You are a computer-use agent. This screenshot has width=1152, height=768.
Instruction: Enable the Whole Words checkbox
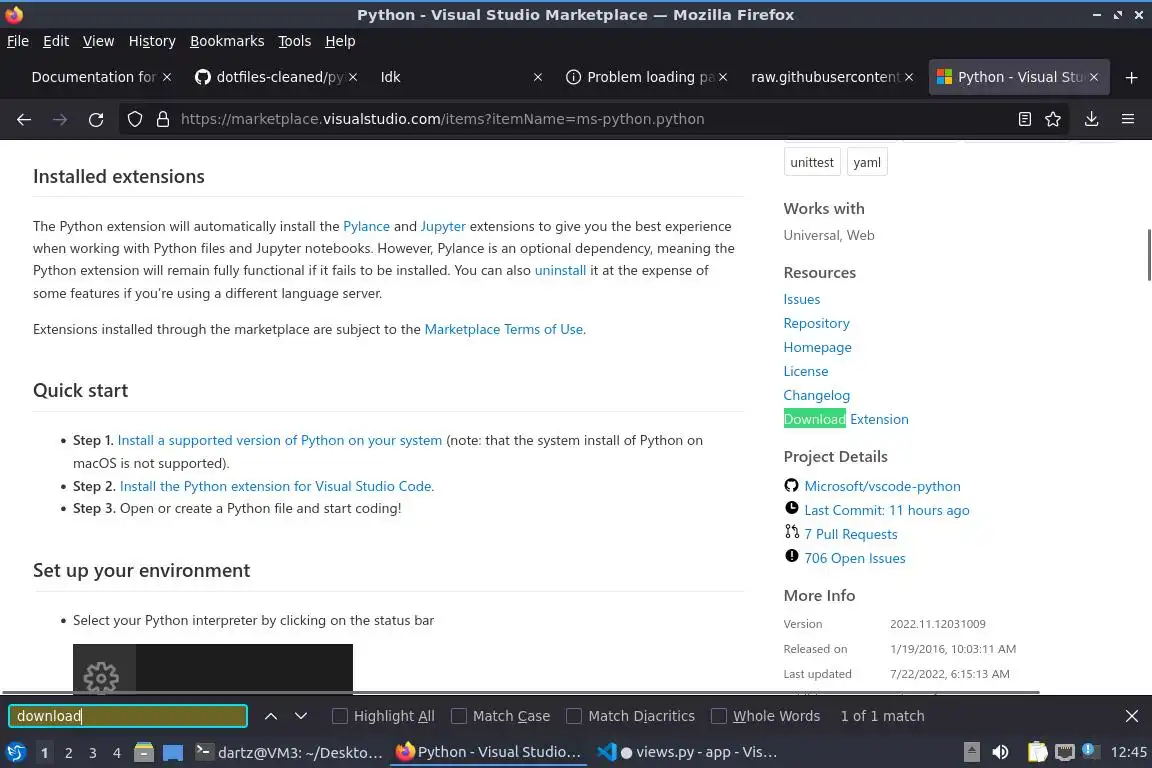click(x=719, y=716)
